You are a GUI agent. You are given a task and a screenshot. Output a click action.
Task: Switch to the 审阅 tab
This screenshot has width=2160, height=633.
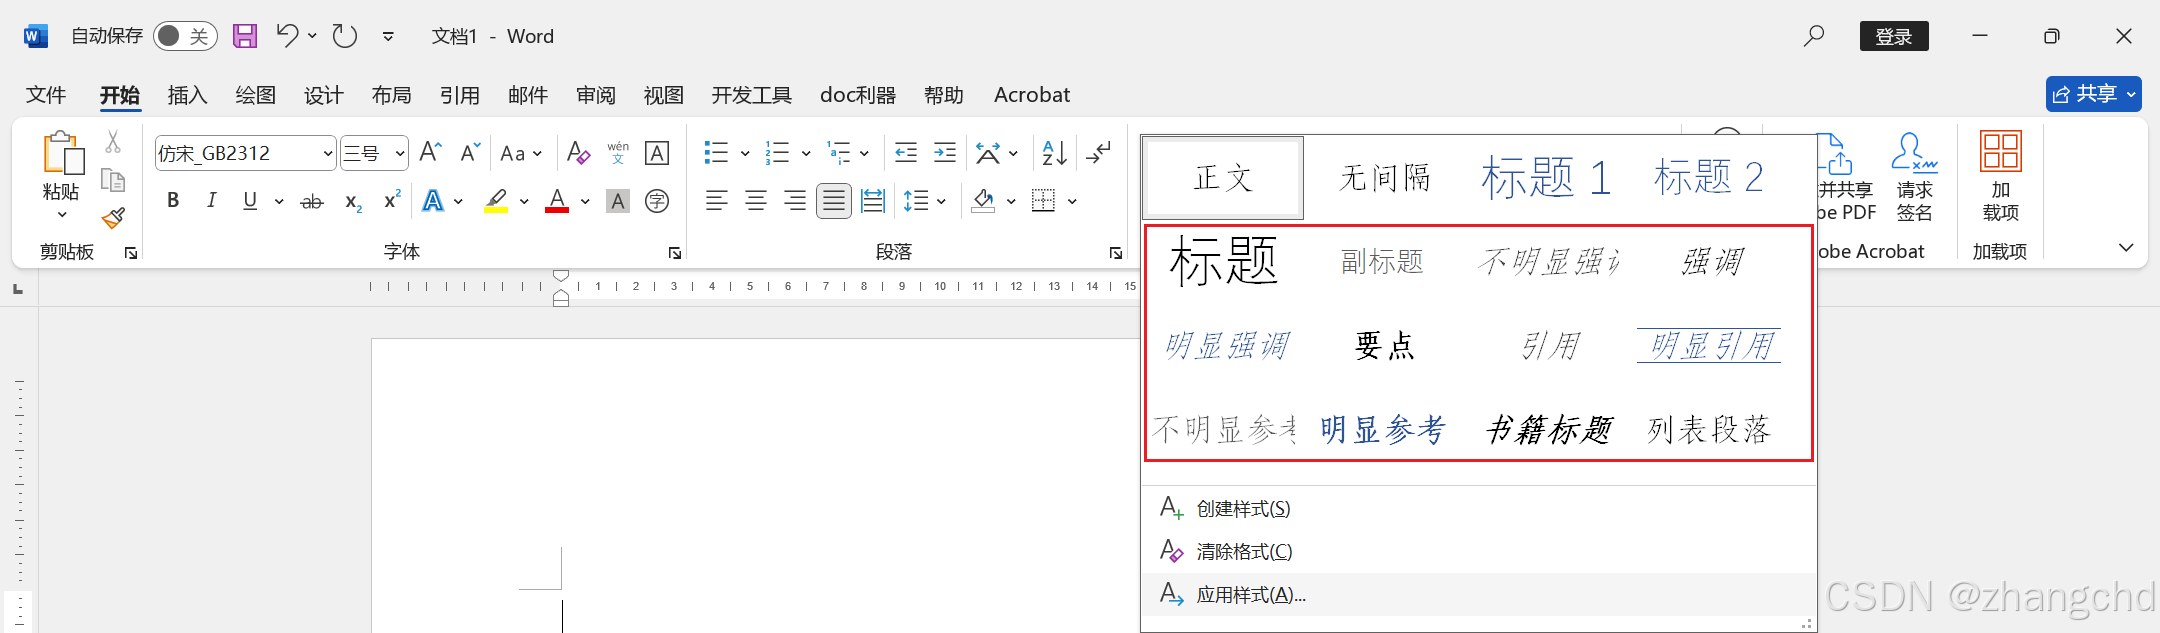(x=596, y=95)
